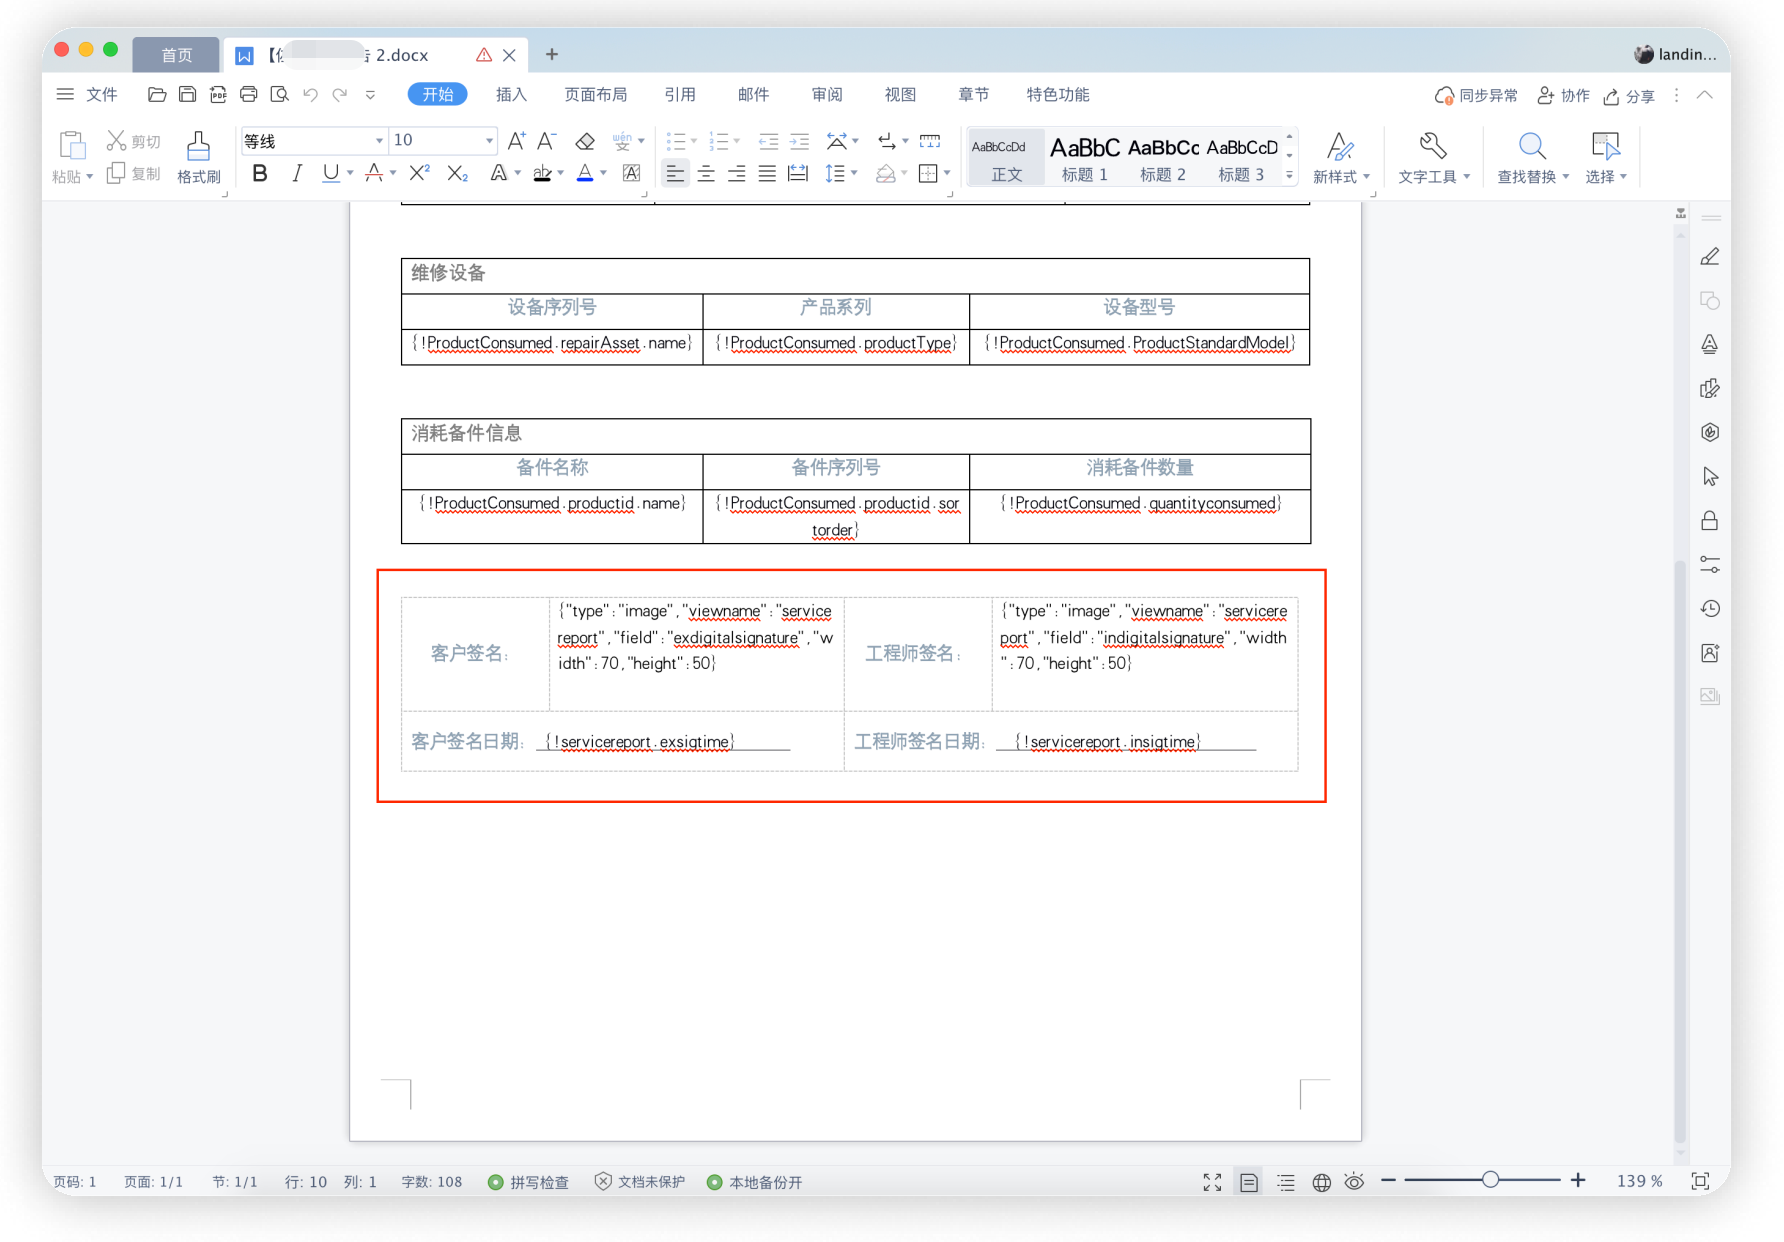Open the Page Layout (页面布局) tab
This screenshot has height=1242, width=1784.
pyautogui.click(x=595, y=94)
